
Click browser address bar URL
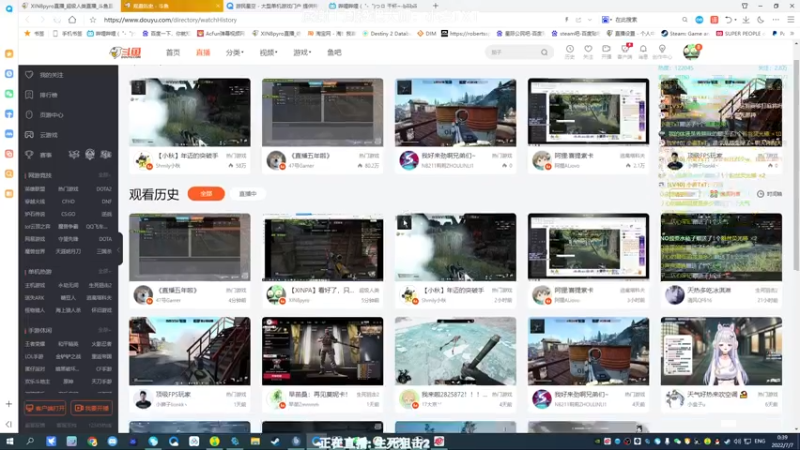pos(170,20)
